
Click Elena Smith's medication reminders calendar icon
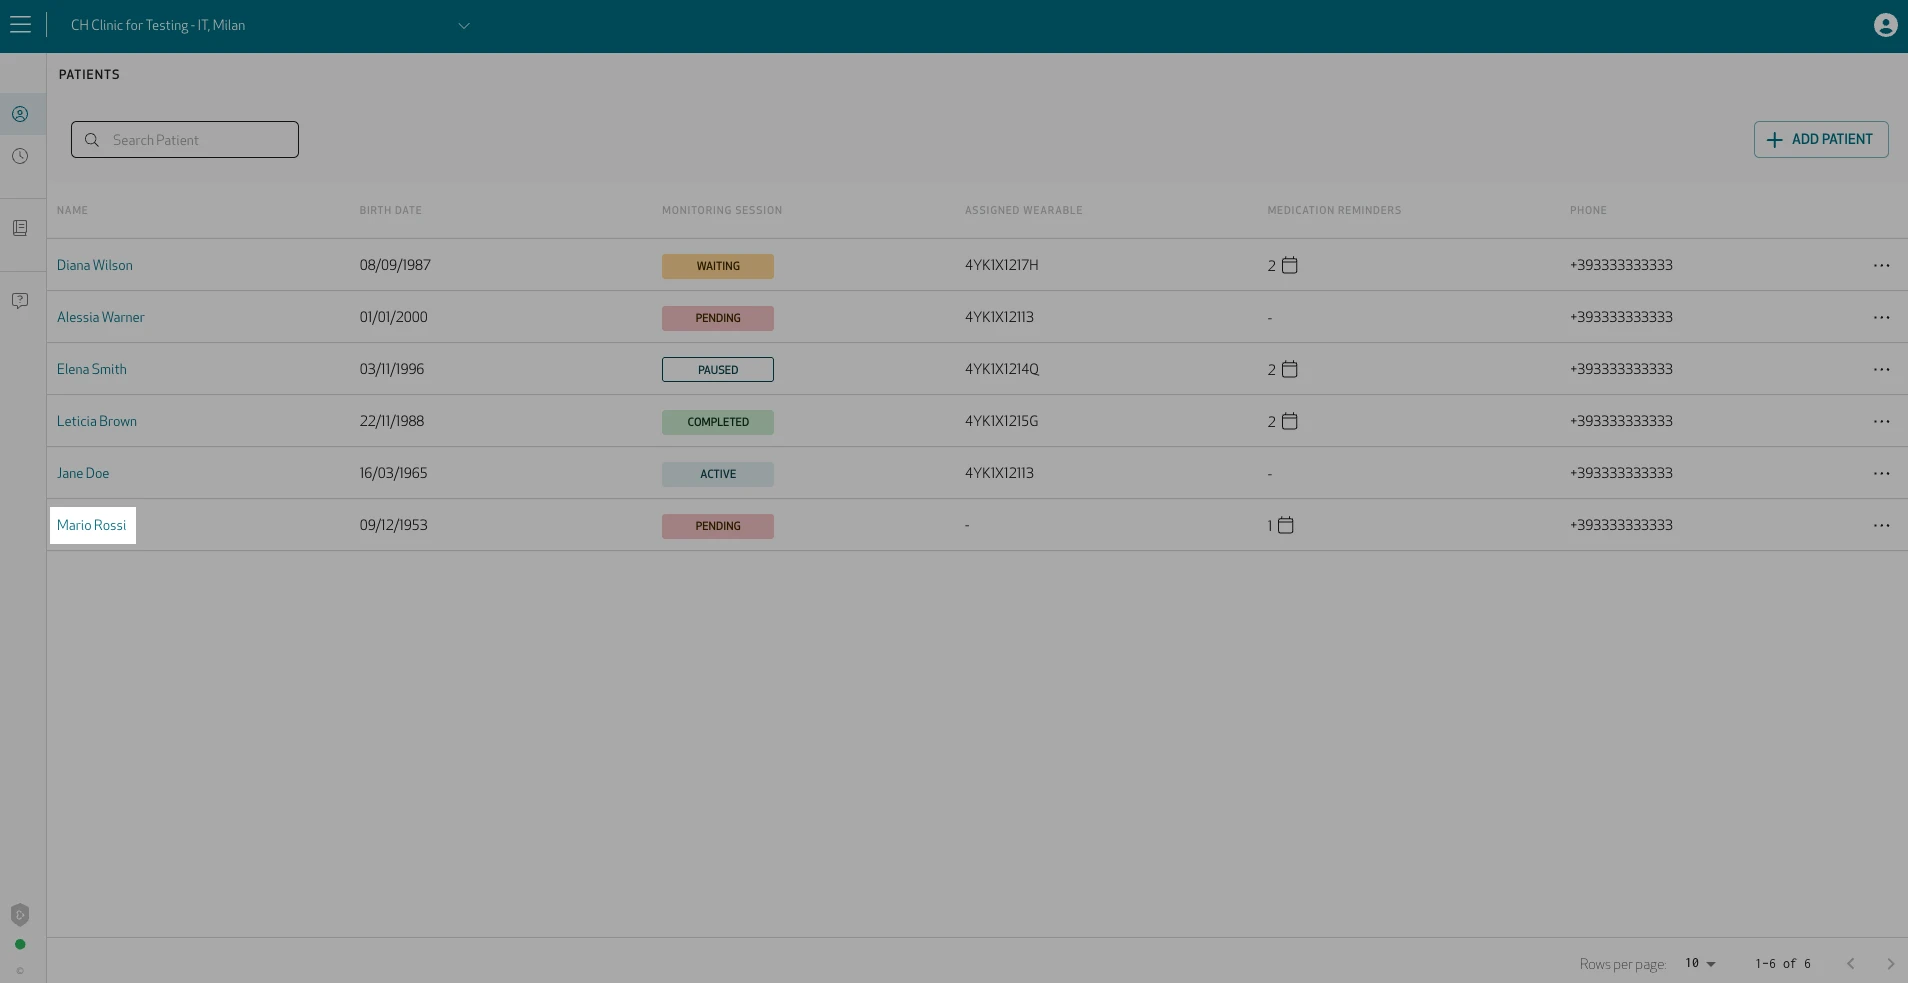pos(1290,369)
